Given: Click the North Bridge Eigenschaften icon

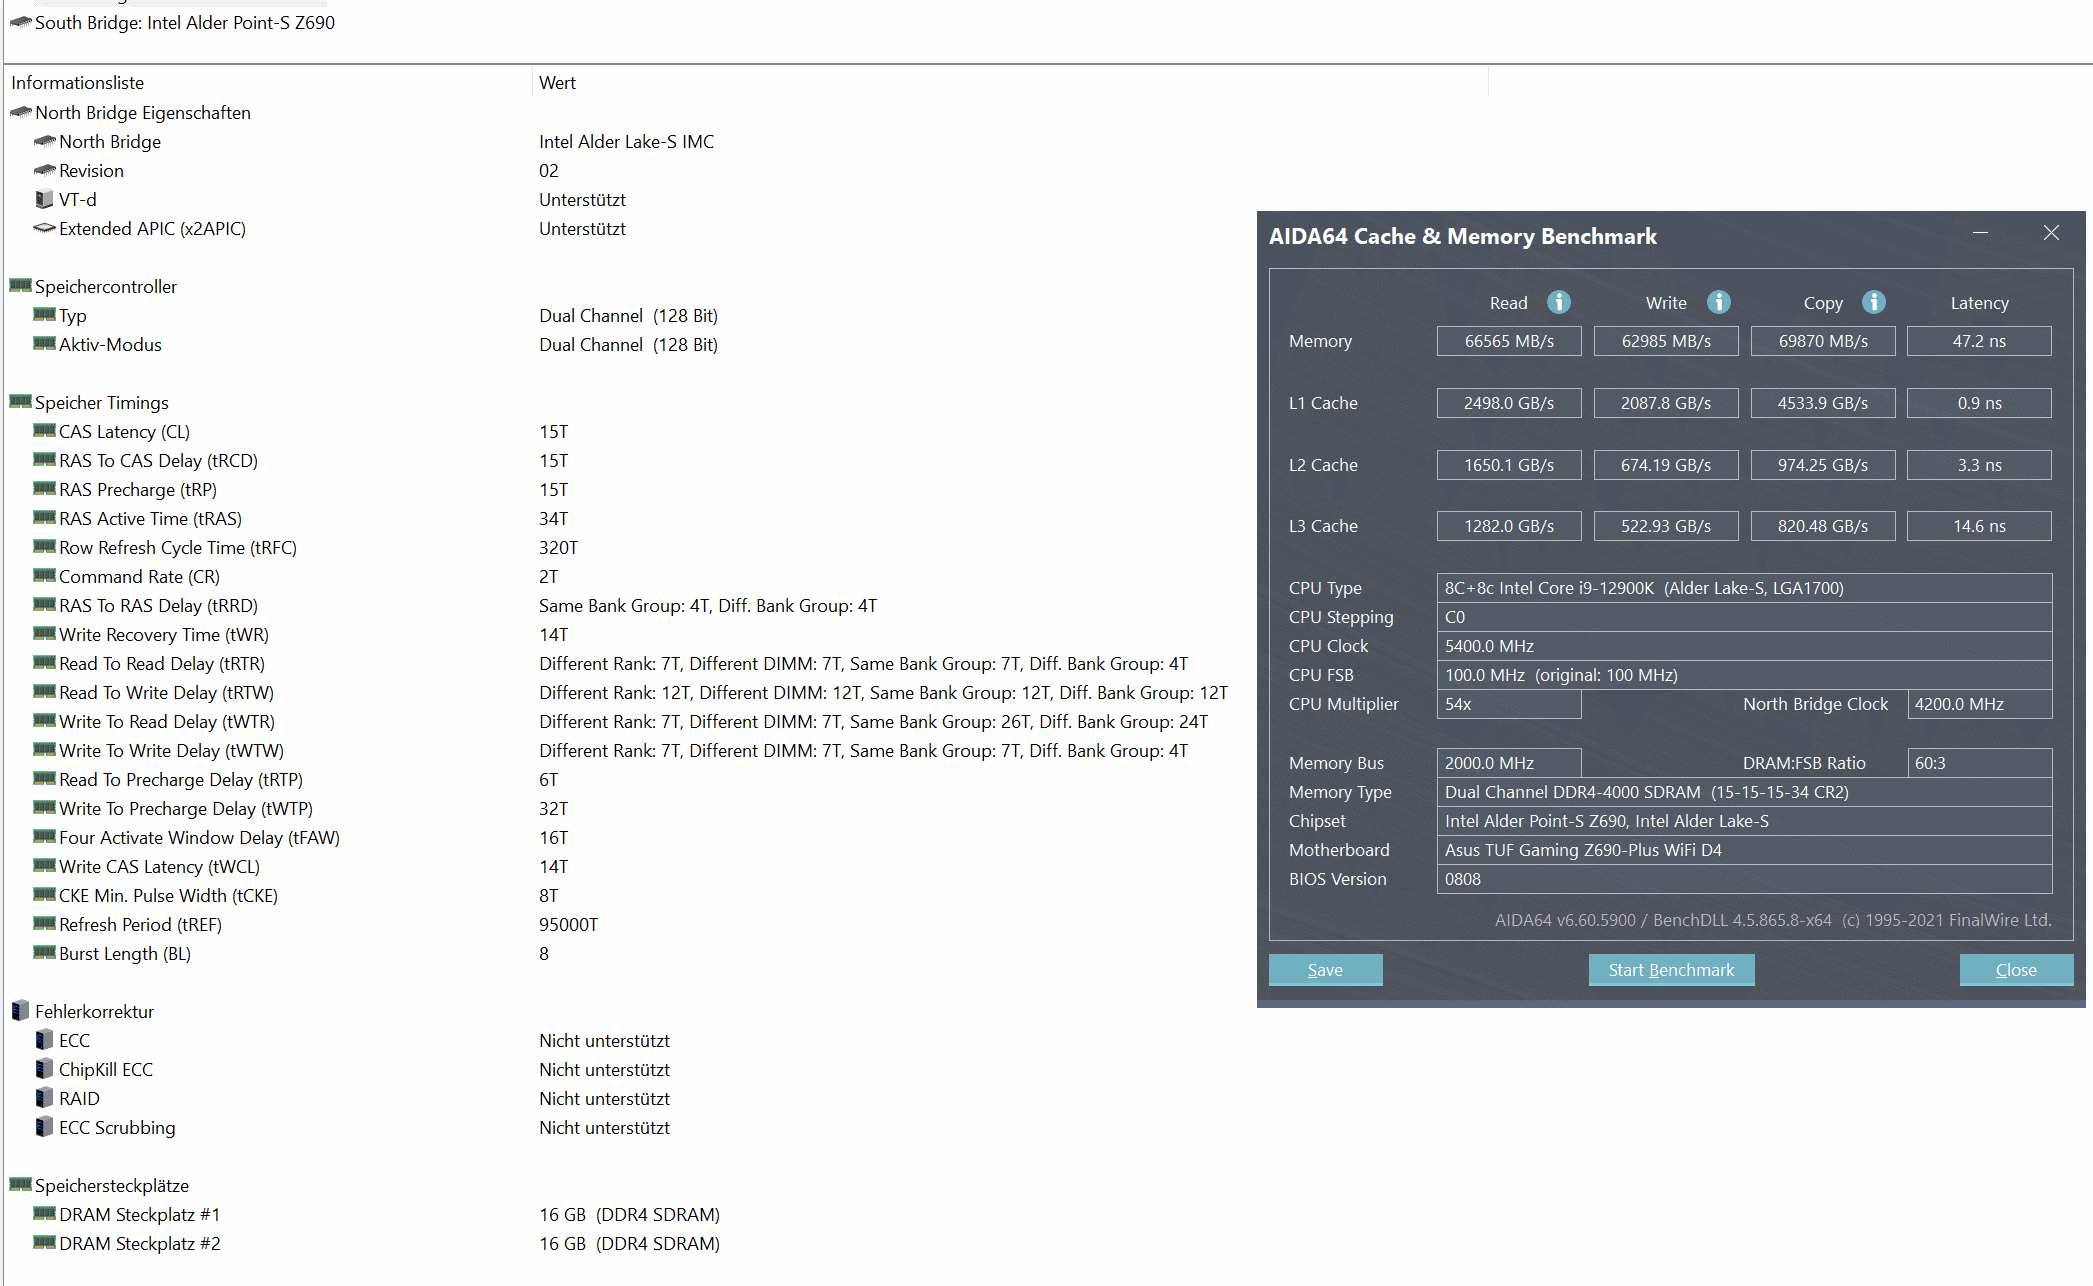Looking at the screenshot, I should point(21,112).
